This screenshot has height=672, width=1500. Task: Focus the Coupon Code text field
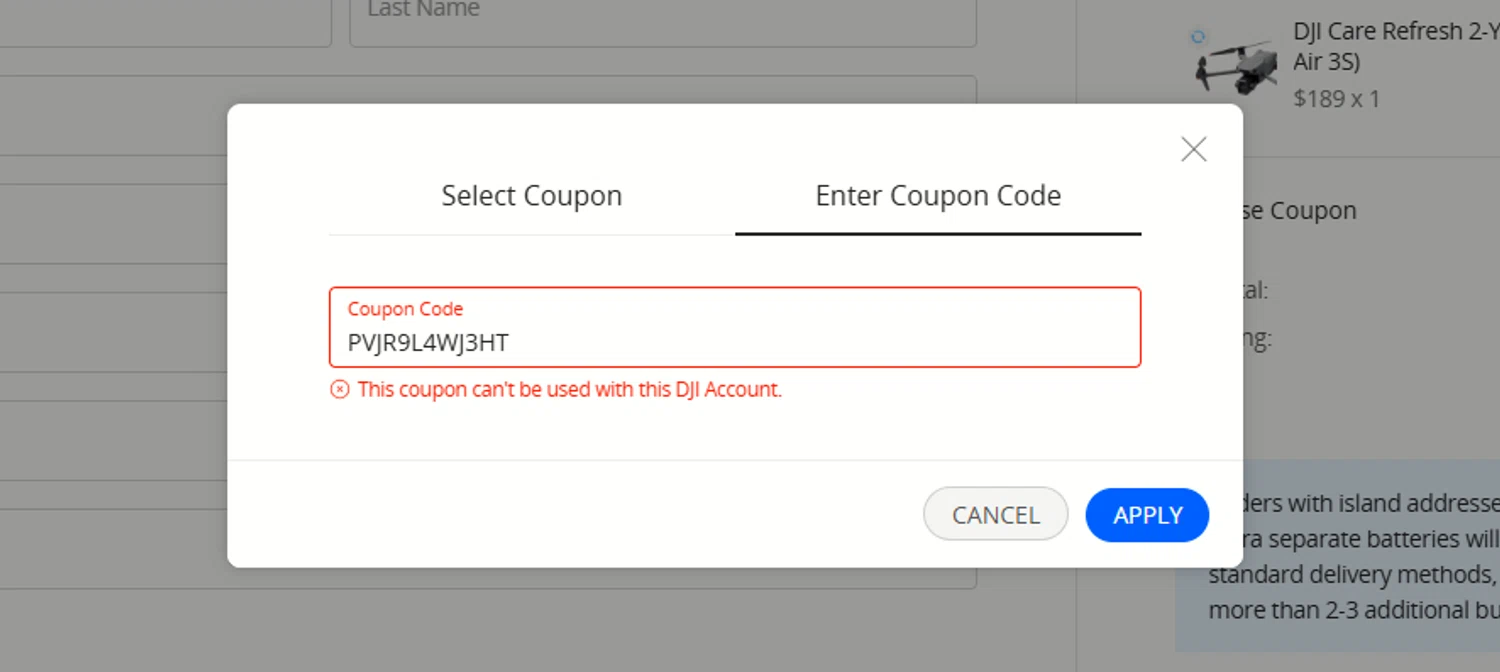[x=735, y=342]
